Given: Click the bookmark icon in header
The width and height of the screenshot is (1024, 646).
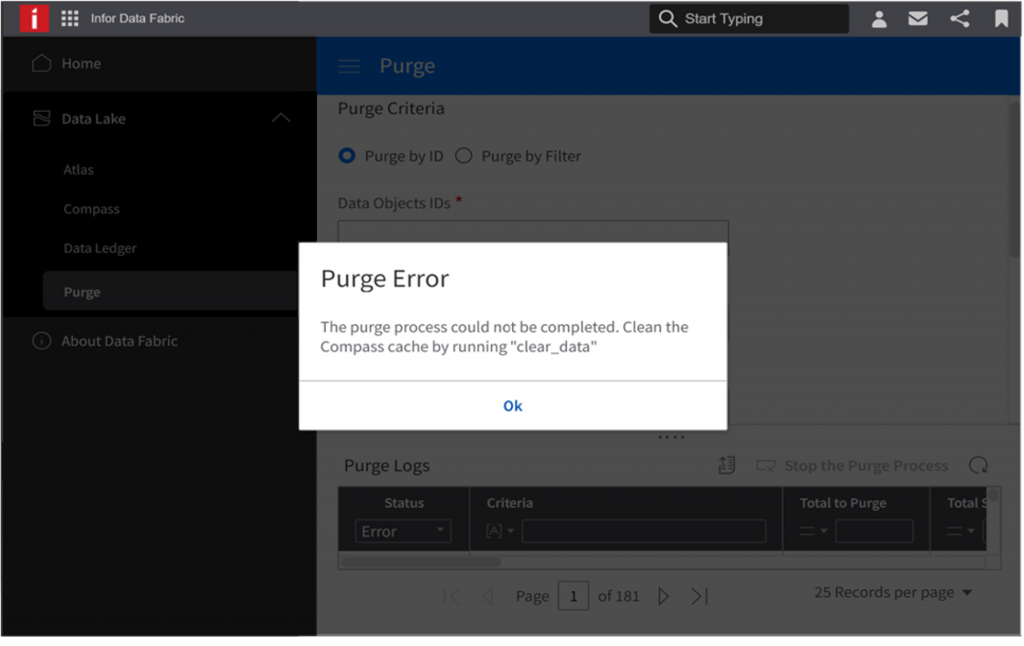Looking at the screenshot, I should pyautogui.click(x=1001, y=19).
